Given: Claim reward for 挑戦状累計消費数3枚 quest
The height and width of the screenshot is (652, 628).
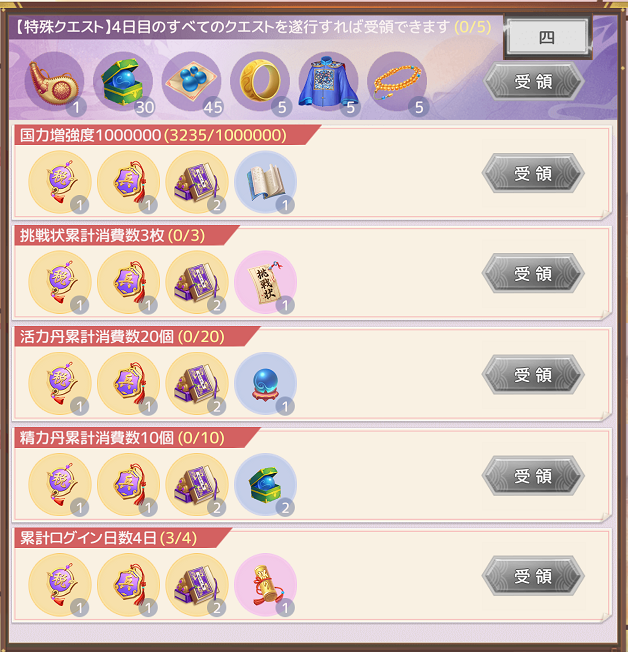Looking at the screenshot, I should click(533, 274).
